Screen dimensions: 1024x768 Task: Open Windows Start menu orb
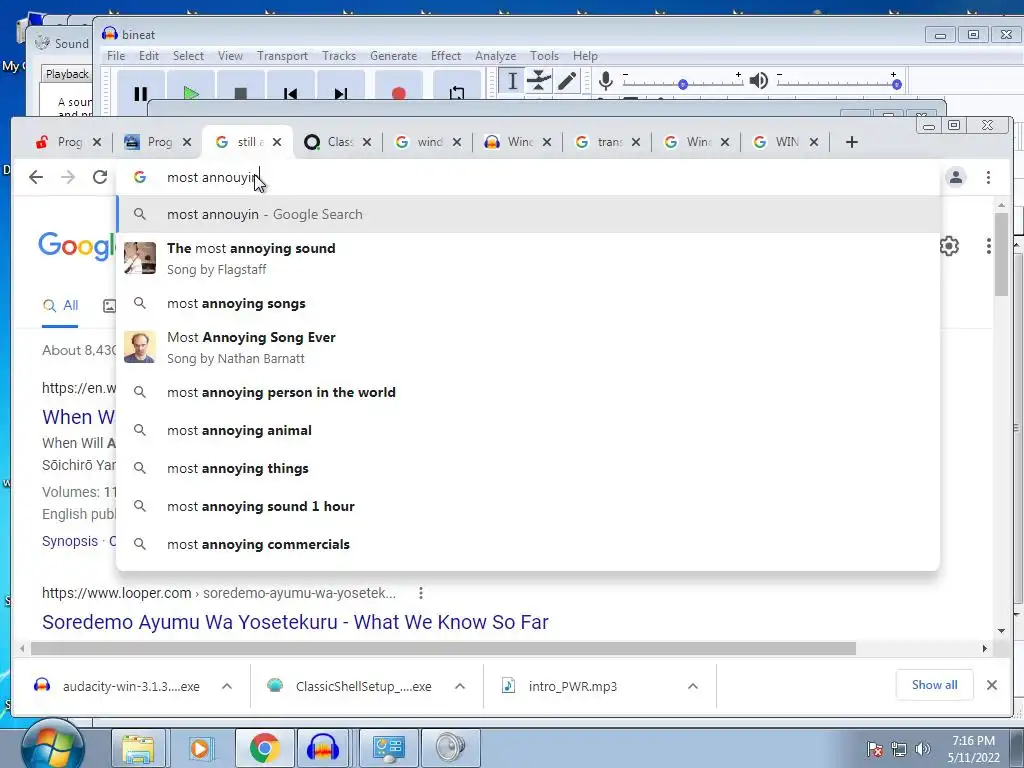52,746
